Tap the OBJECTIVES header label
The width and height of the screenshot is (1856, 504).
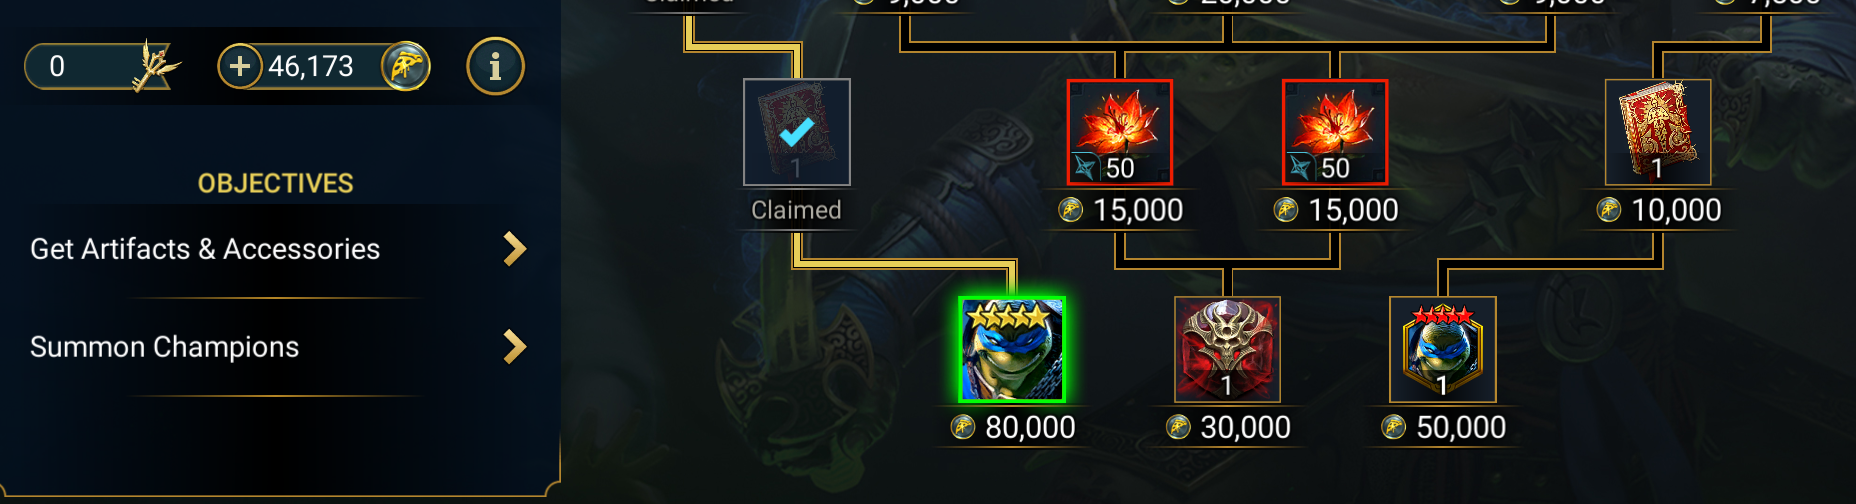pos(275,183)
